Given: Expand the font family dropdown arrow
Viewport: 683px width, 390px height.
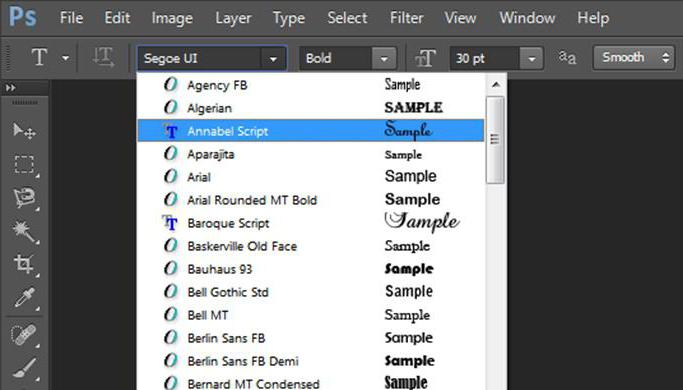Looking at the screenshot, I should point(273,58).
